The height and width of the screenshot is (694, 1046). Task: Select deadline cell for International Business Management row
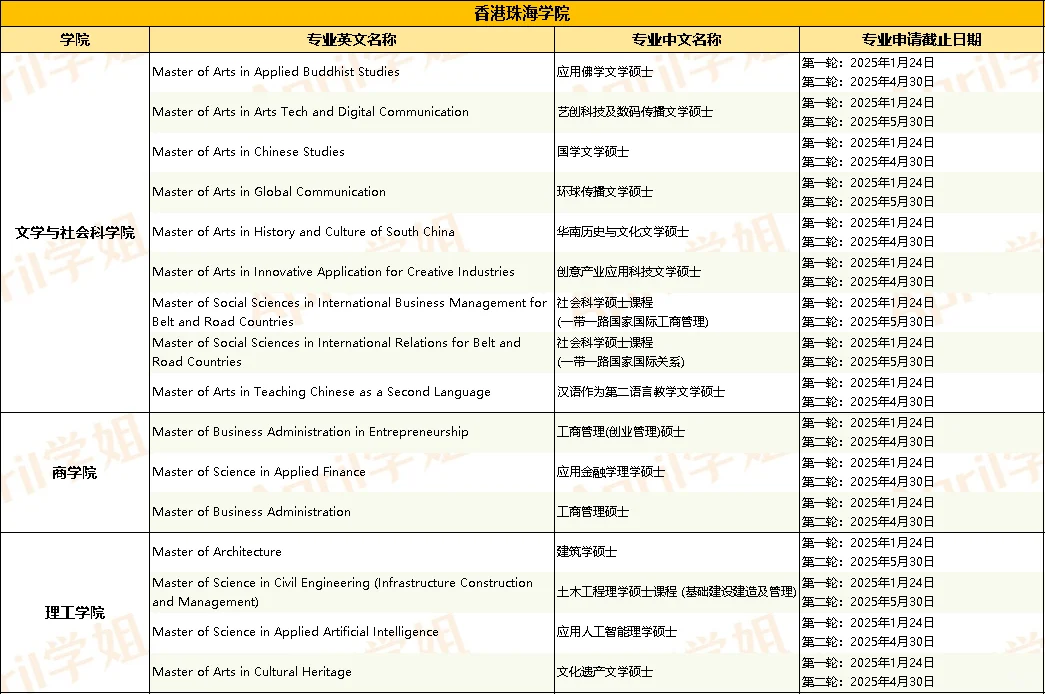921,312
